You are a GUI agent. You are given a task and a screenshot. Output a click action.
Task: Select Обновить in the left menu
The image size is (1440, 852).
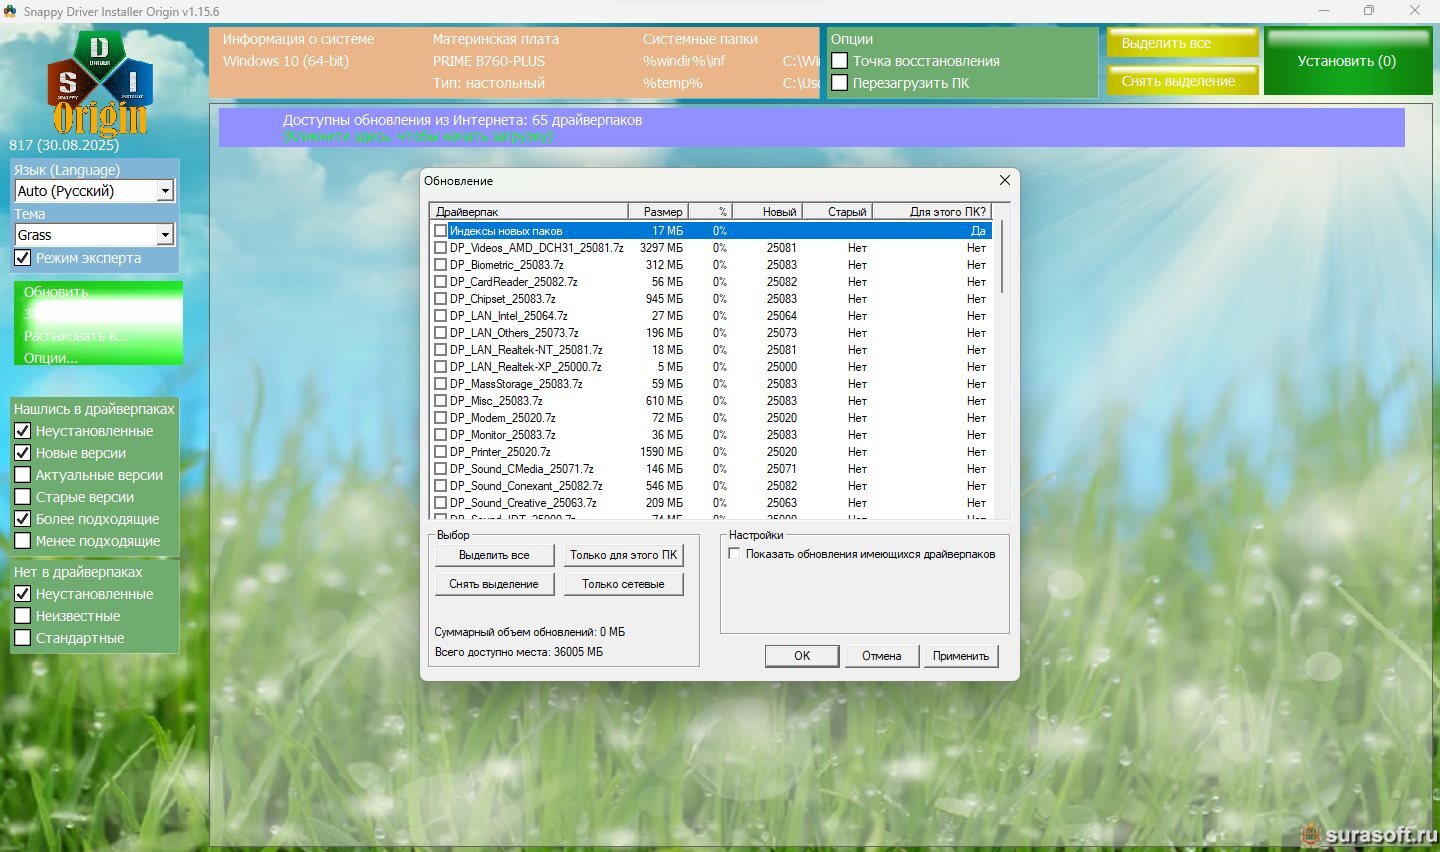(x=56, y=292)
